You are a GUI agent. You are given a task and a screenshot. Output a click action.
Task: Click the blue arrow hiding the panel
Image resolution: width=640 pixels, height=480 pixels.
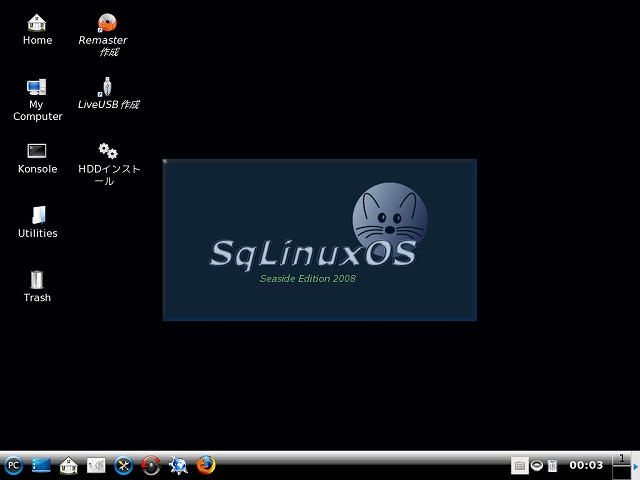click(x=636, y=466)
